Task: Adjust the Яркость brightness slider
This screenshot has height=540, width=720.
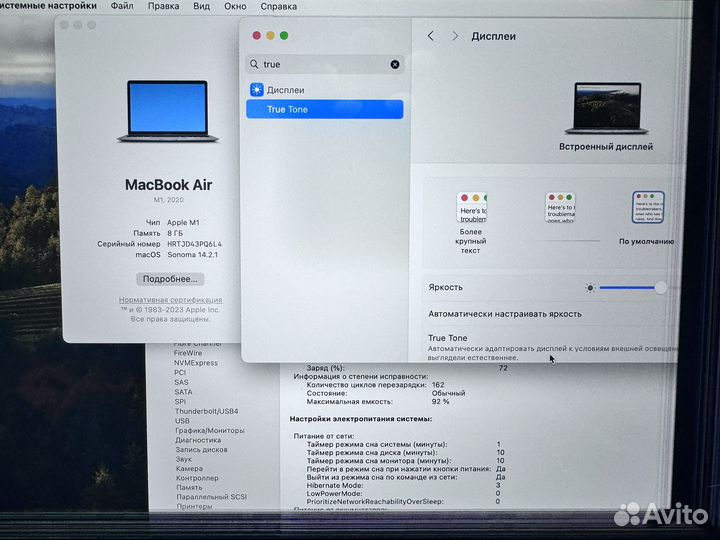Action: (x=632, y=288)
